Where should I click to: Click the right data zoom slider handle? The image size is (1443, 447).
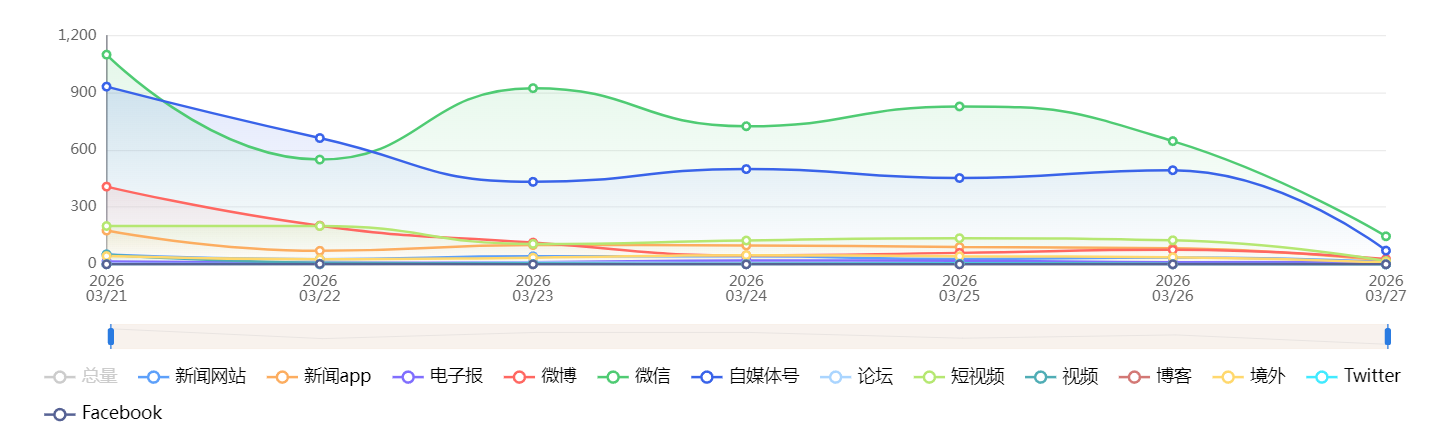1388,337
